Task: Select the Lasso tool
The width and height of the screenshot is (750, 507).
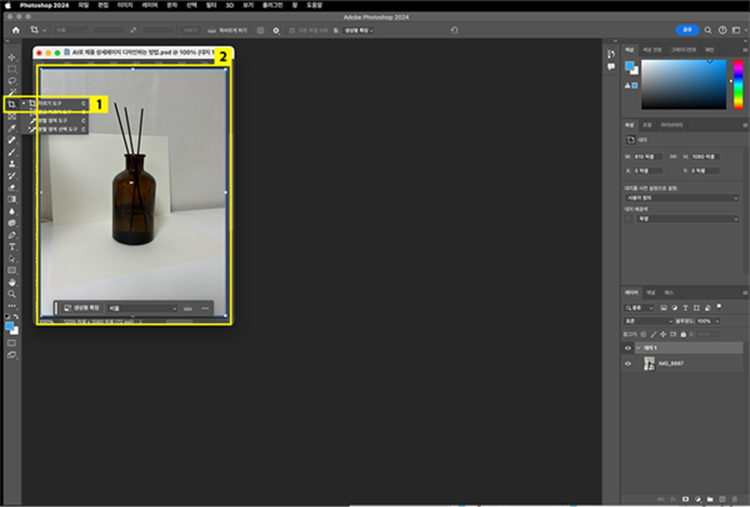Action: pyautogui.click(x=12, y=80)
